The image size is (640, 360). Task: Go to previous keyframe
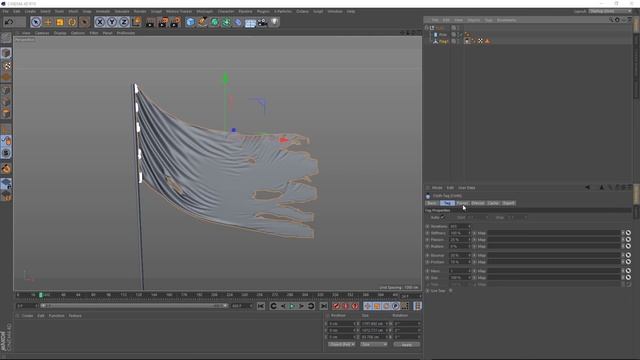[273, 306]
